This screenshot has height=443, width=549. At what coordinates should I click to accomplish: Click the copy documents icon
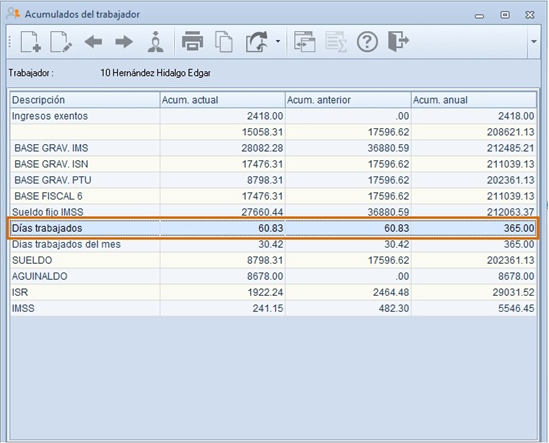point(224,42)
